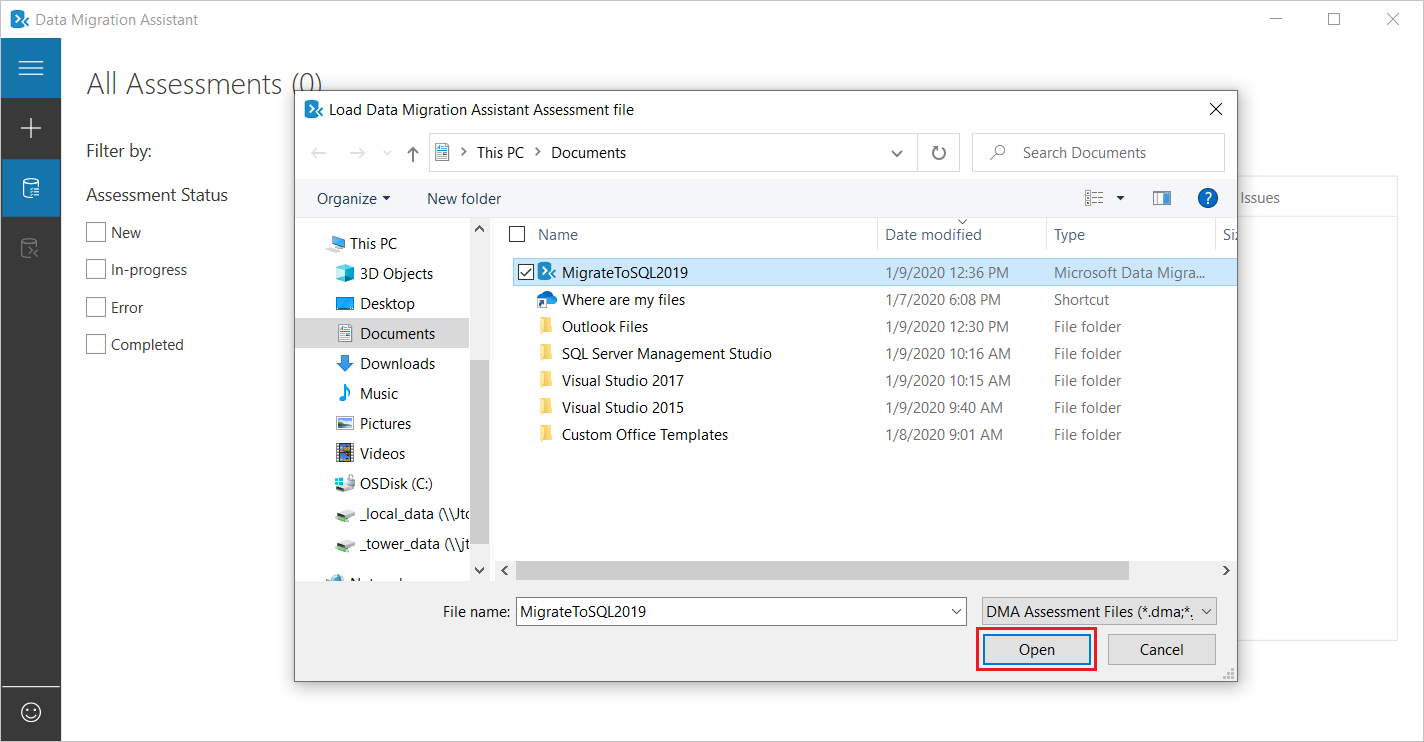Click the smiley feedback icon

[31, 713]
